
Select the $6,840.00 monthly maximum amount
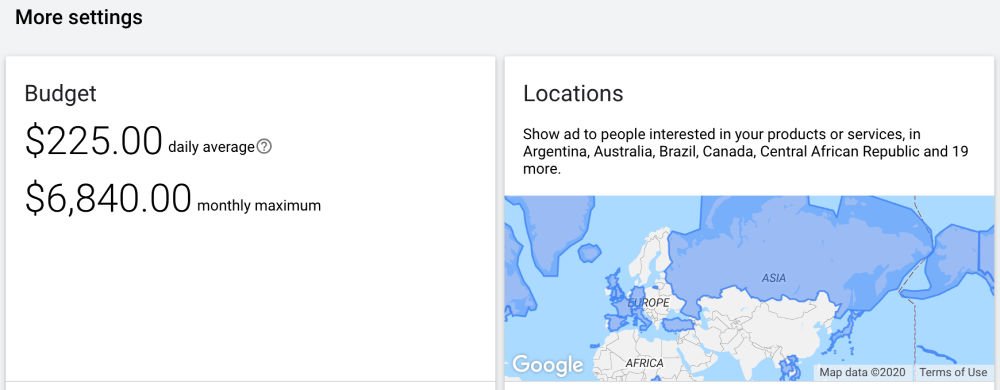click(108, 198)
